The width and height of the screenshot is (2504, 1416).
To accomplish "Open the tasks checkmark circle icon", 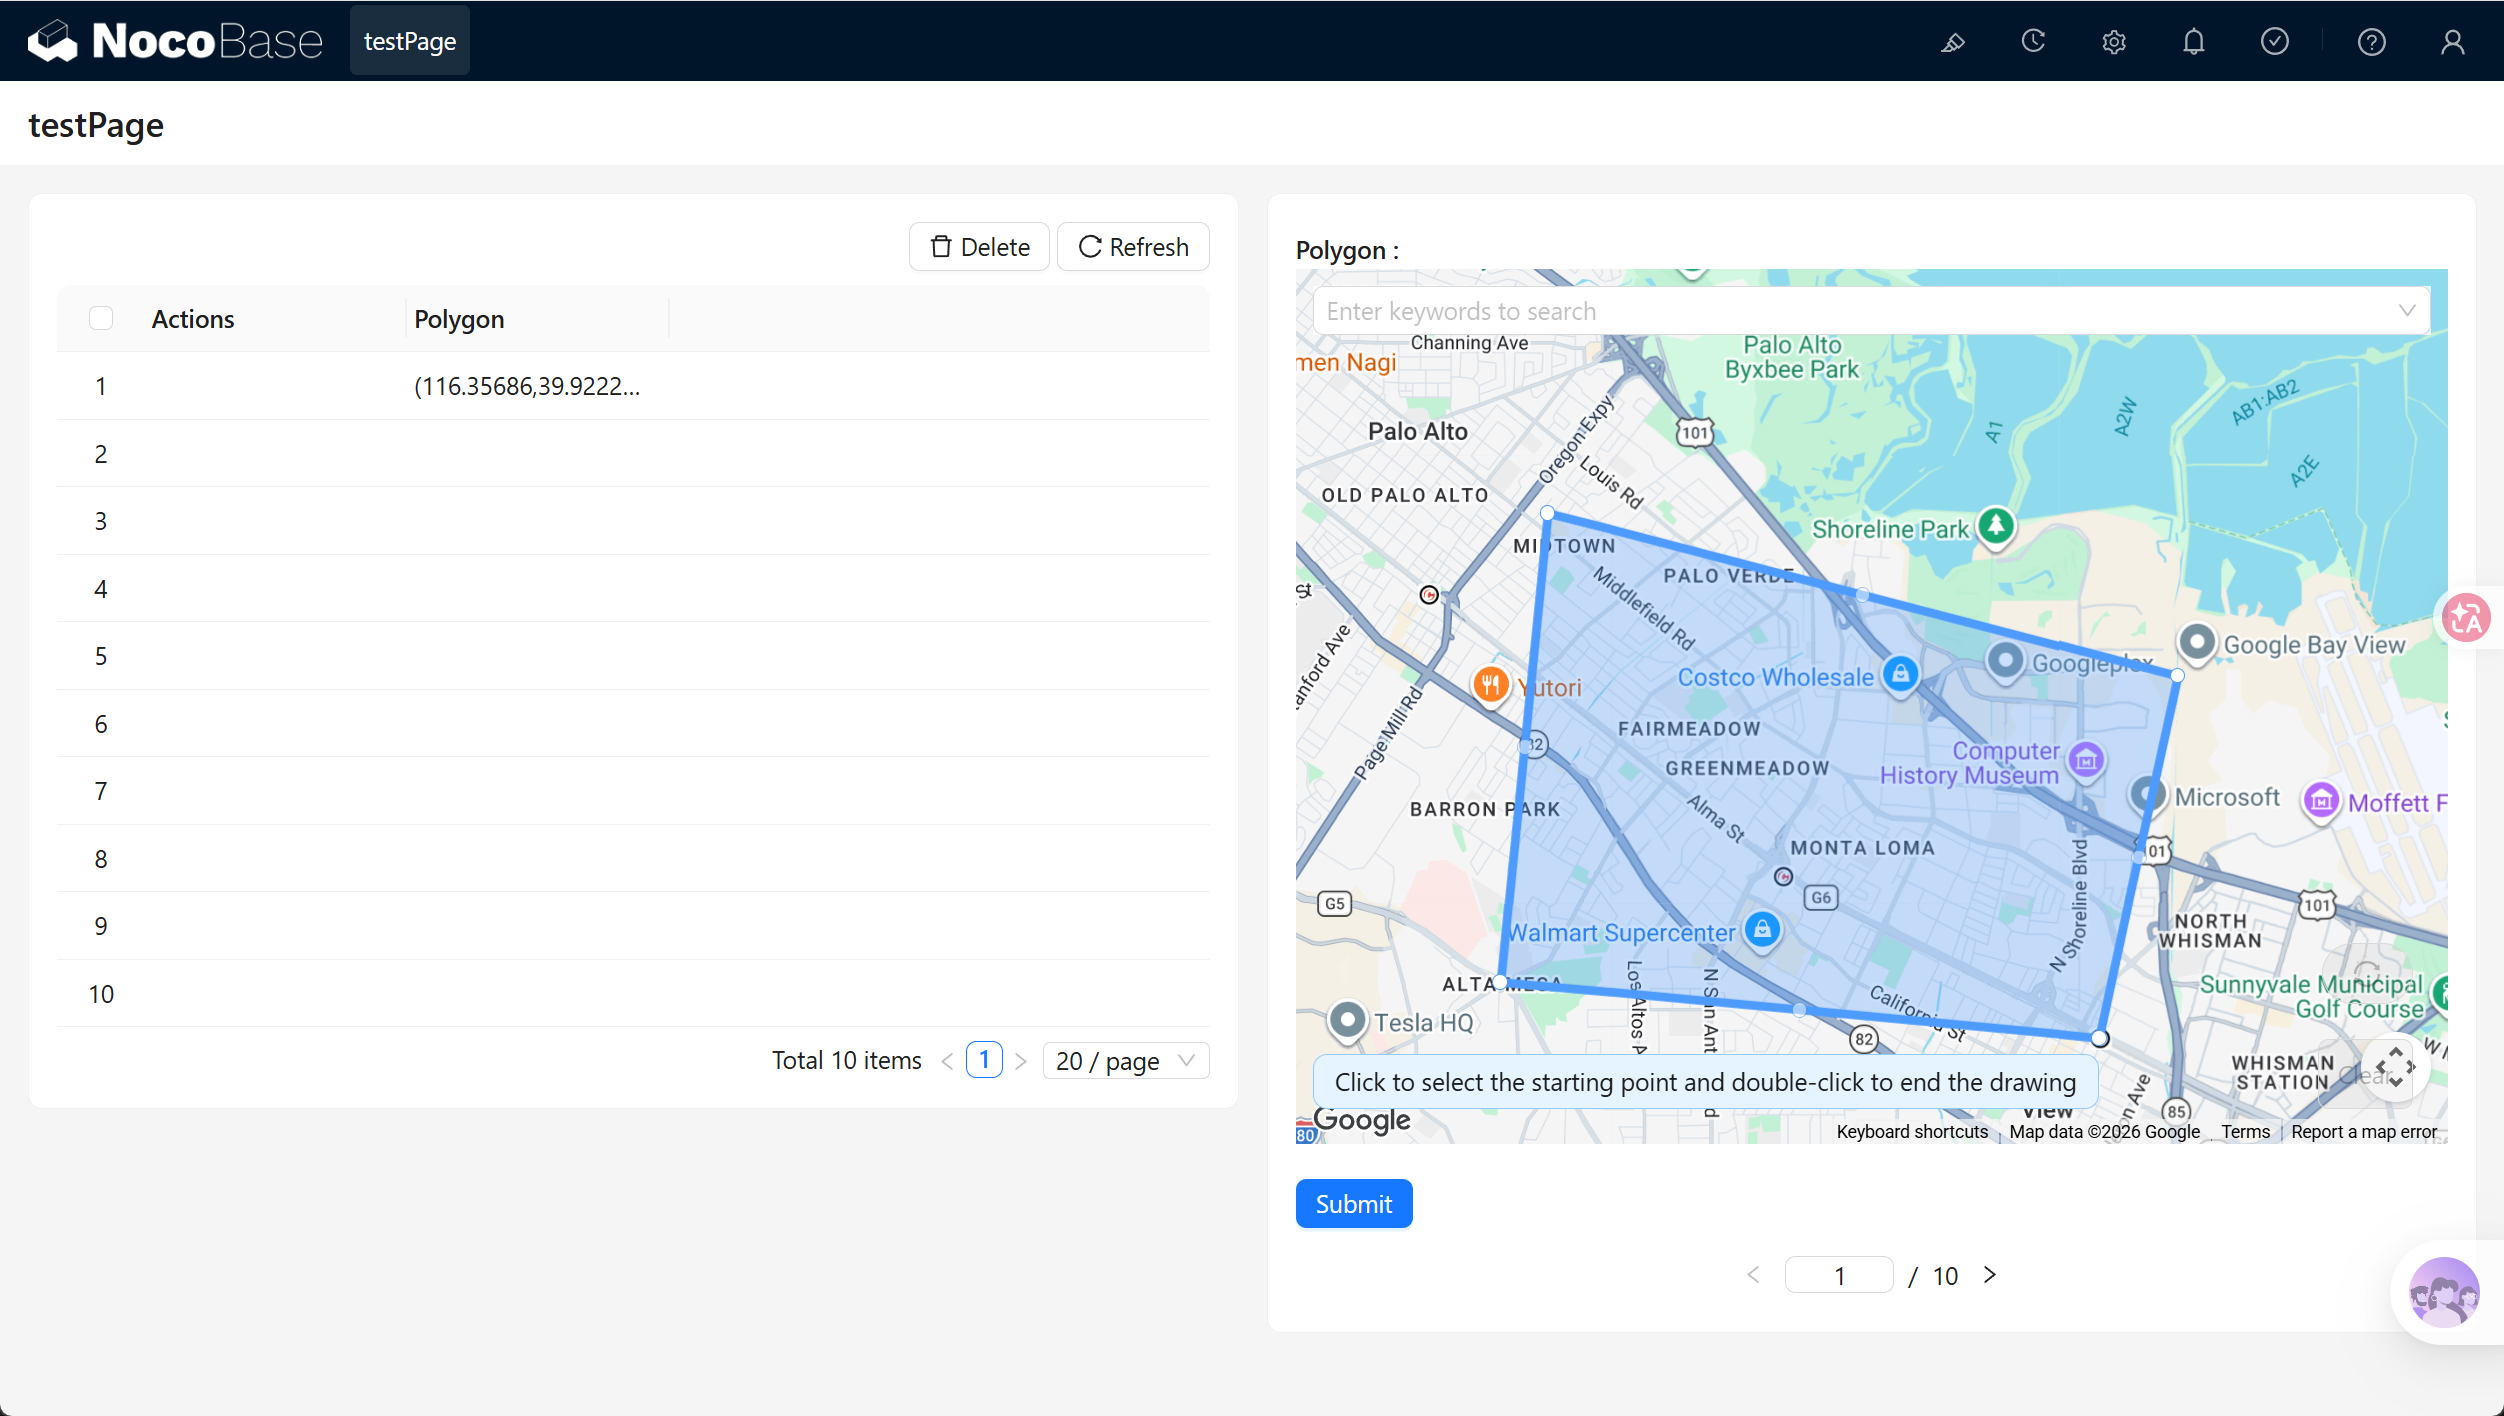I will click(x=2275, y=42).
